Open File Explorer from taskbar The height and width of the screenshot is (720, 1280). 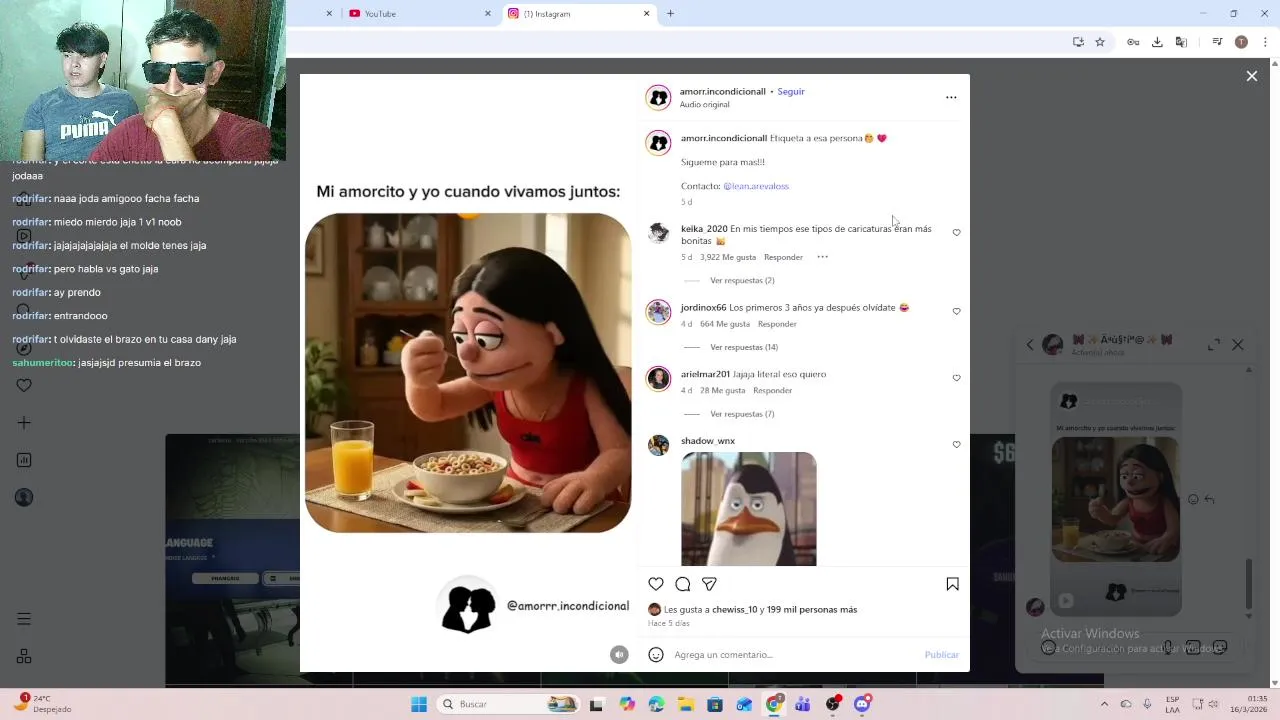(686, 704)
